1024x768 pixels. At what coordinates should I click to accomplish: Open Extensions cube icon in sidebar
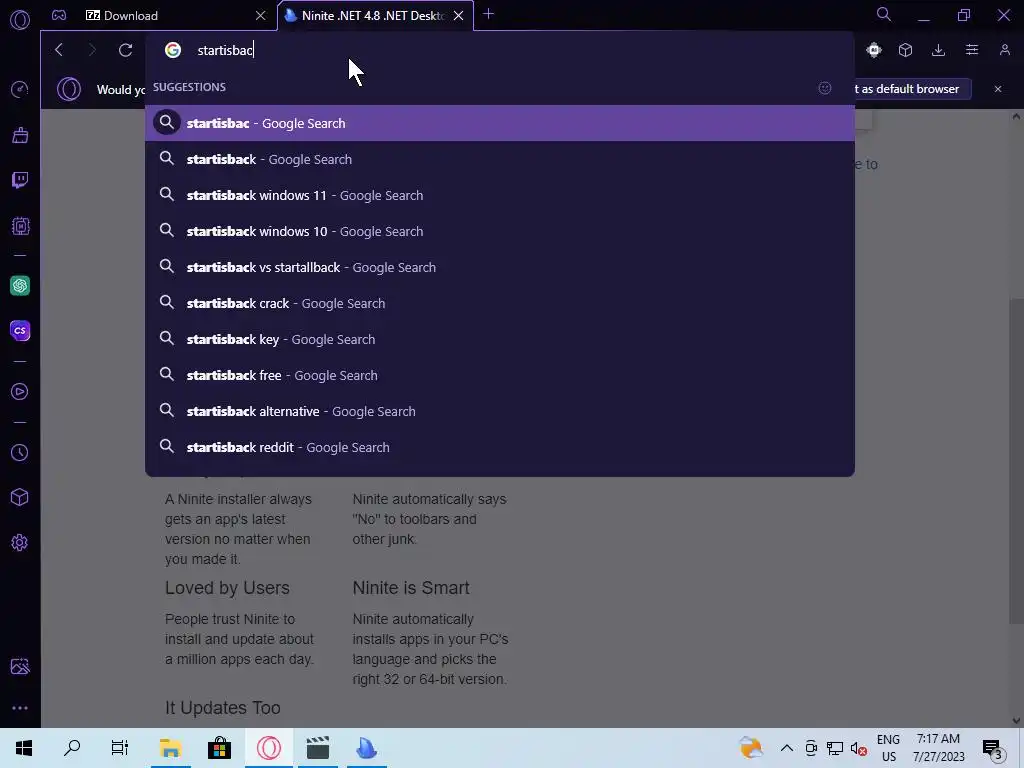click(x=20, y=497)
